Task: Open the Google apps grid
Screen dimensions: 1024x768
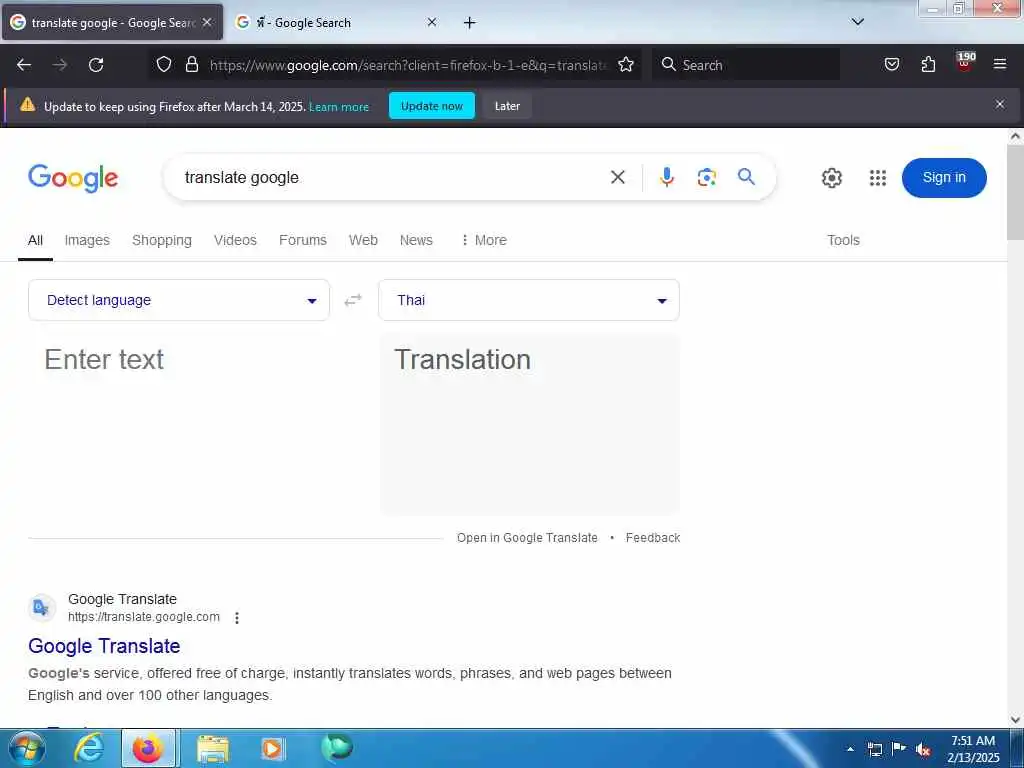Action: coord(878,178)
